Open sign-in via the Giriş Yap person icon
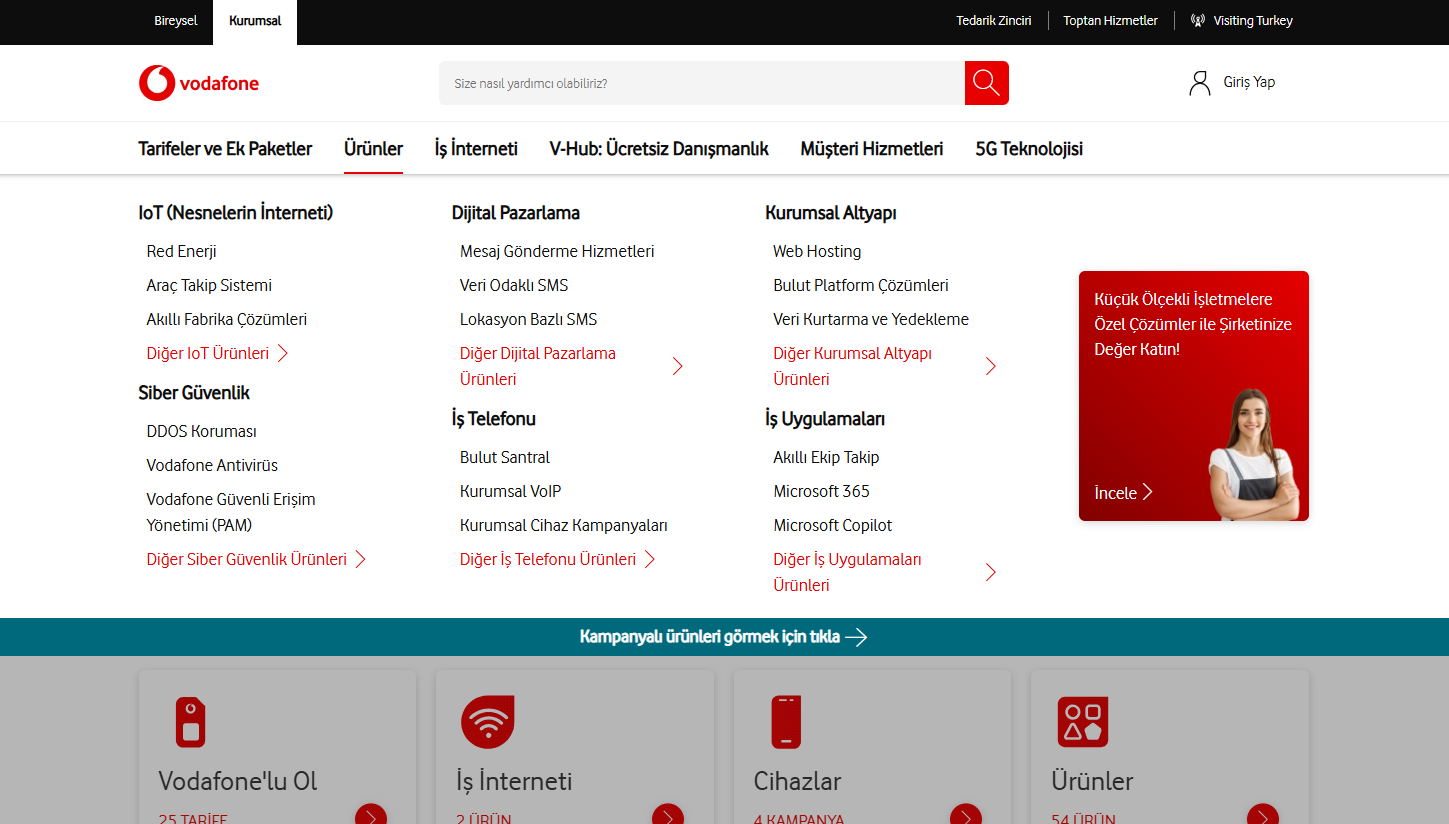 point(1200,82)
